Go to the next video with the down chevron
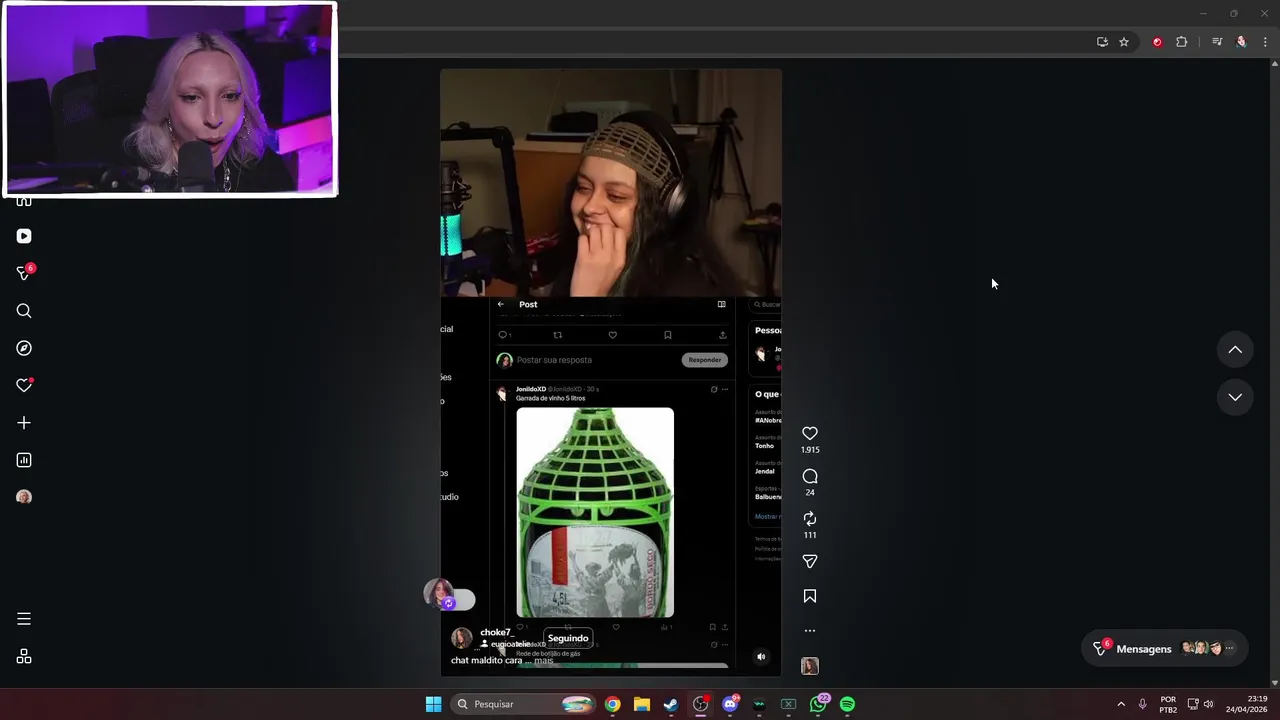The height and width of the screenshot is (720, 1280). [x=1235, y=397]
